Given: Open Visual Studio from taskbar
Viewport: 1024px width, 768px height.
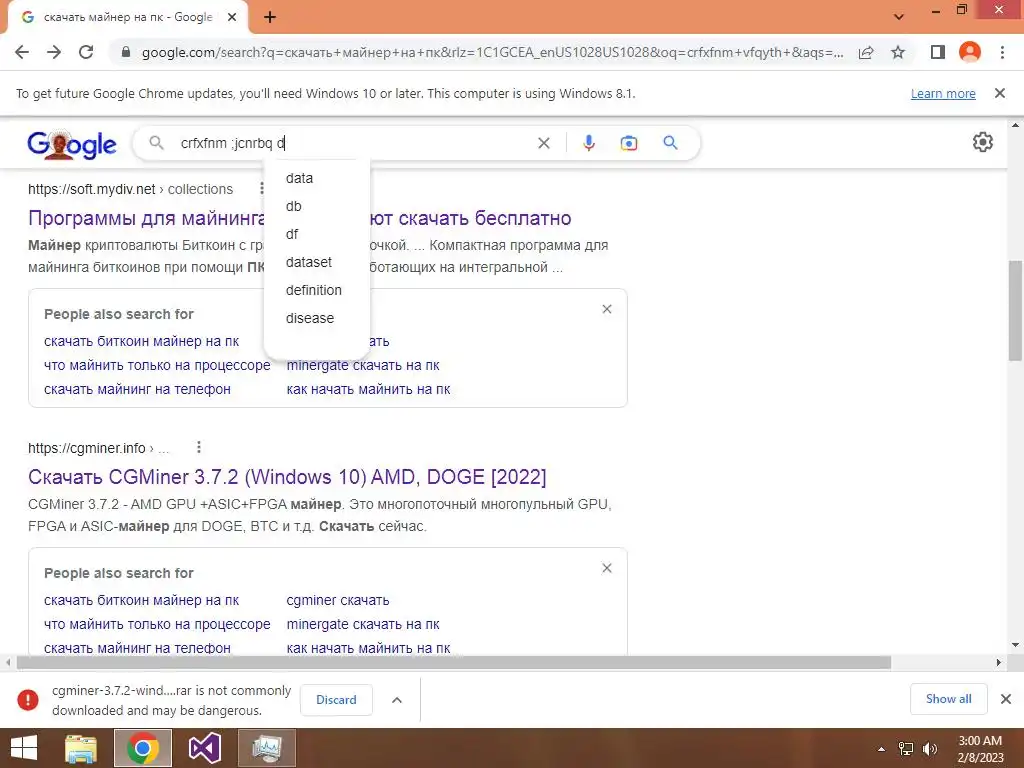Looking at the screenshot, I should pos(204,748).
